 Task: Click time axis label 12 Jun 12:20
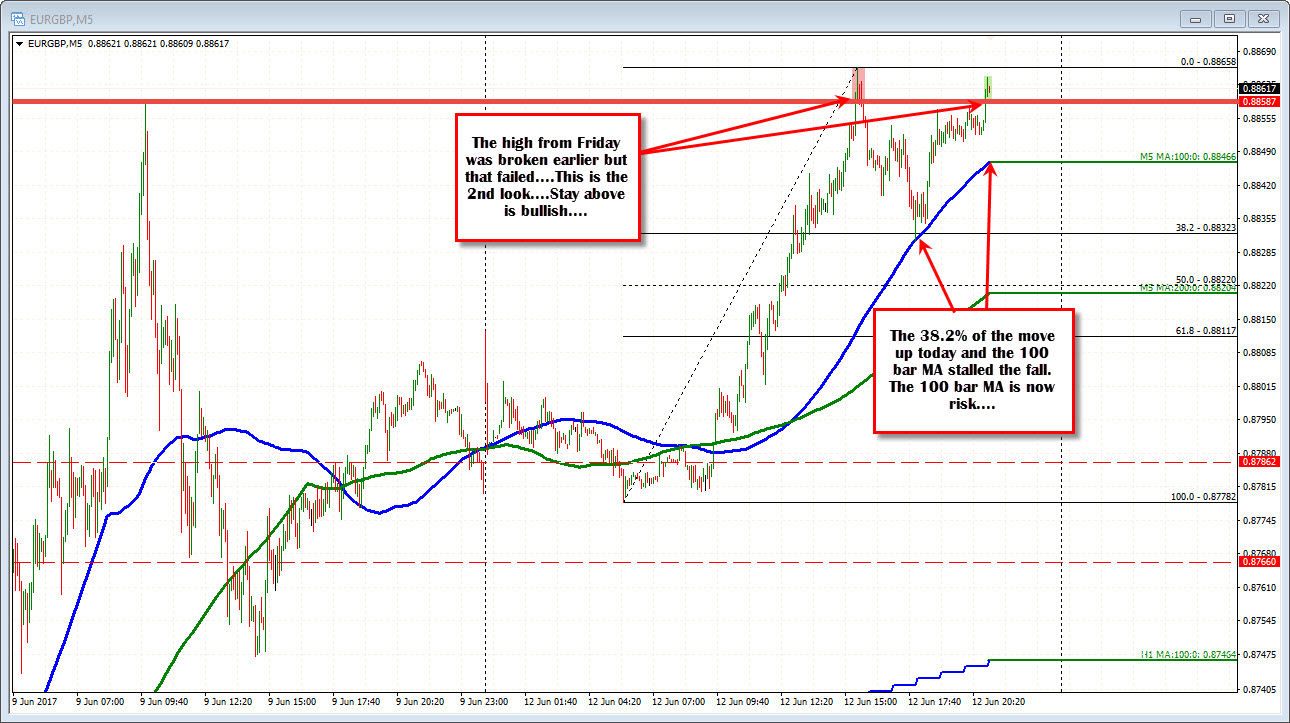(807, 701)
